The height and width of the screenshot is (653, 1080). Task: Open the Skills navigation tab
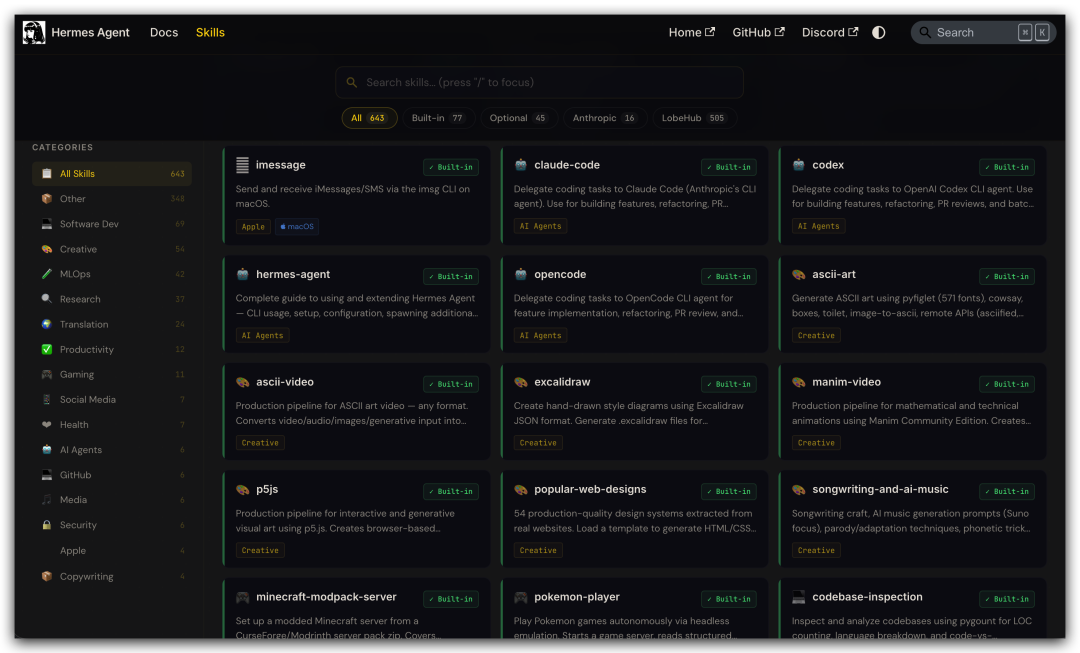[210, 32]
